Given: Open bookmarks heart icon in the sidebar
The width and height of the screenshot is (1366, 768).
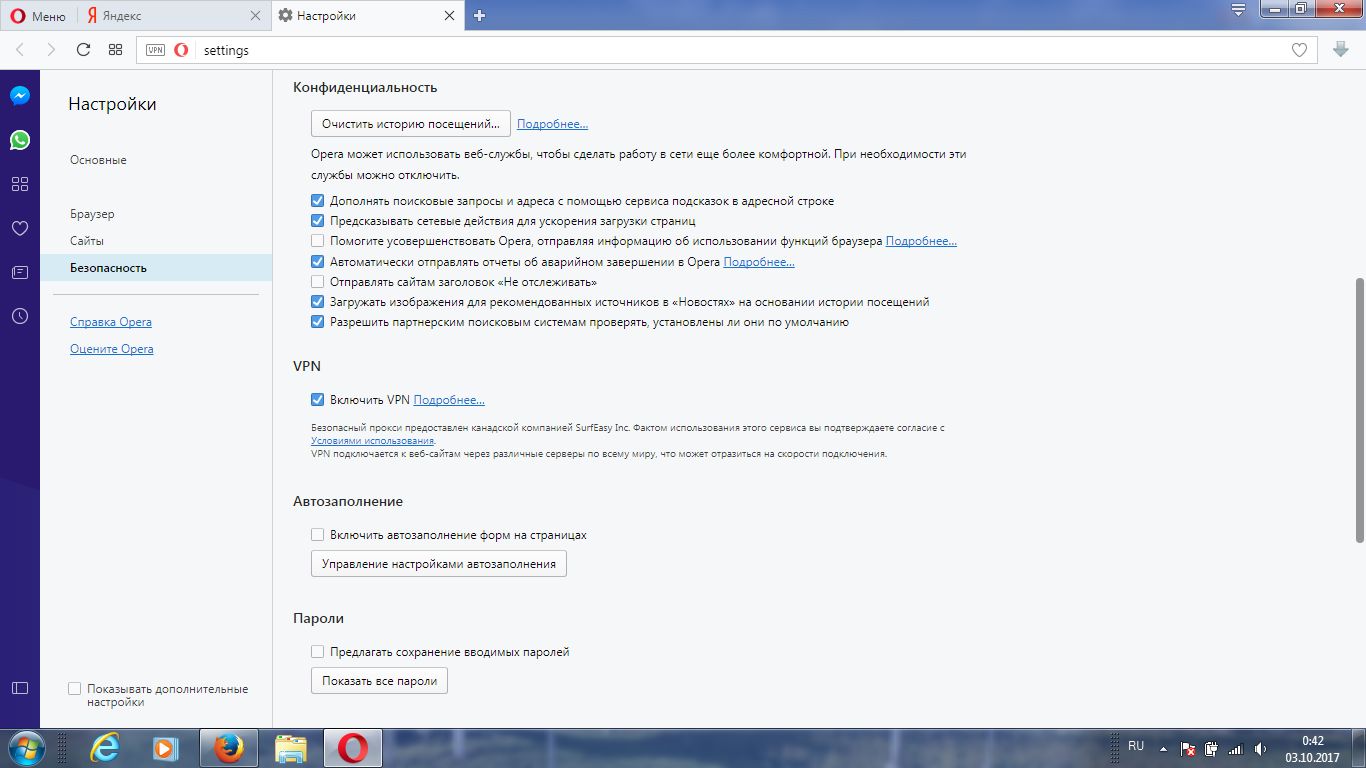Looking at the screenshot, I should coord(20,228).
